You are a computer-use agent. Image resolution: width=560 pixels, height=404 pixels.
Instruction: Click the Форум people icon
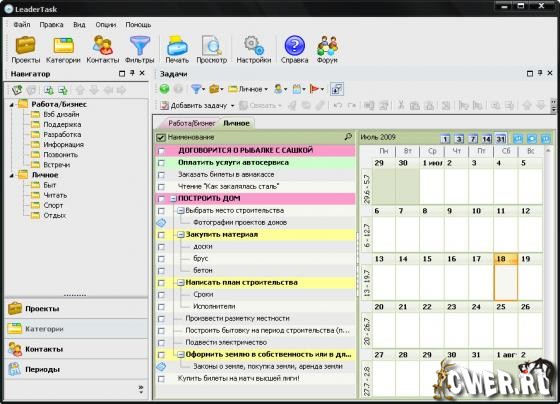(x=327, y=50)
